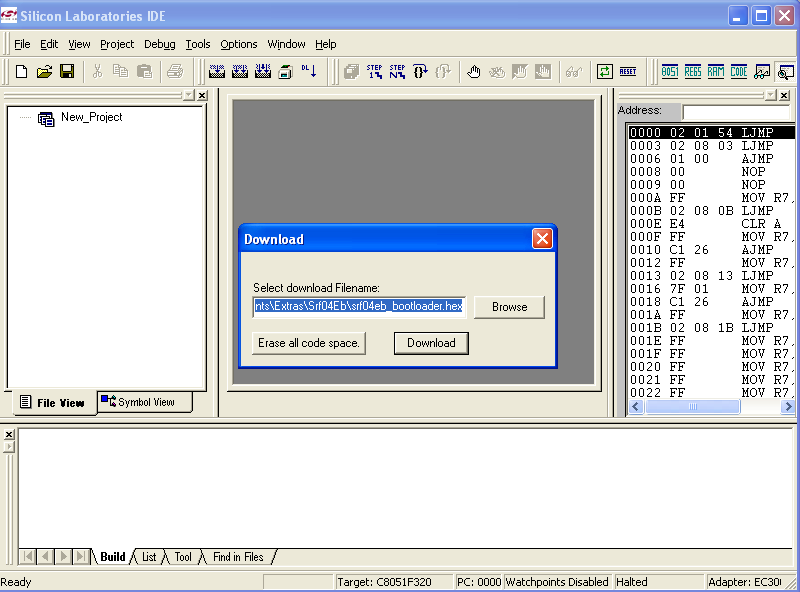The image size is (800, 592).
Task: Open the File menu
Action: [x=22, y=44]
